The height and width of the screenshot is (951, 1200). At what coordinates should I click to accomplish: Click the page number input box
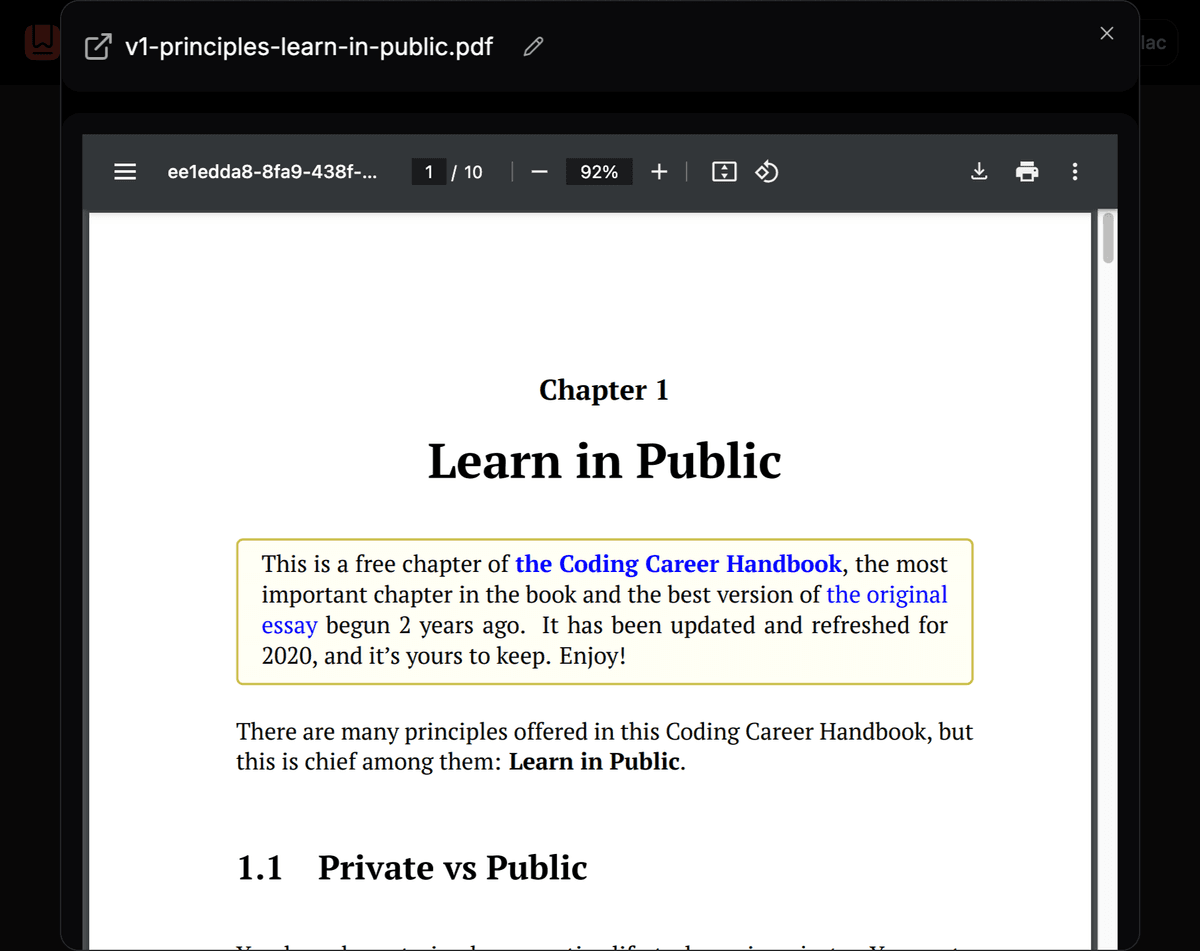428,171
